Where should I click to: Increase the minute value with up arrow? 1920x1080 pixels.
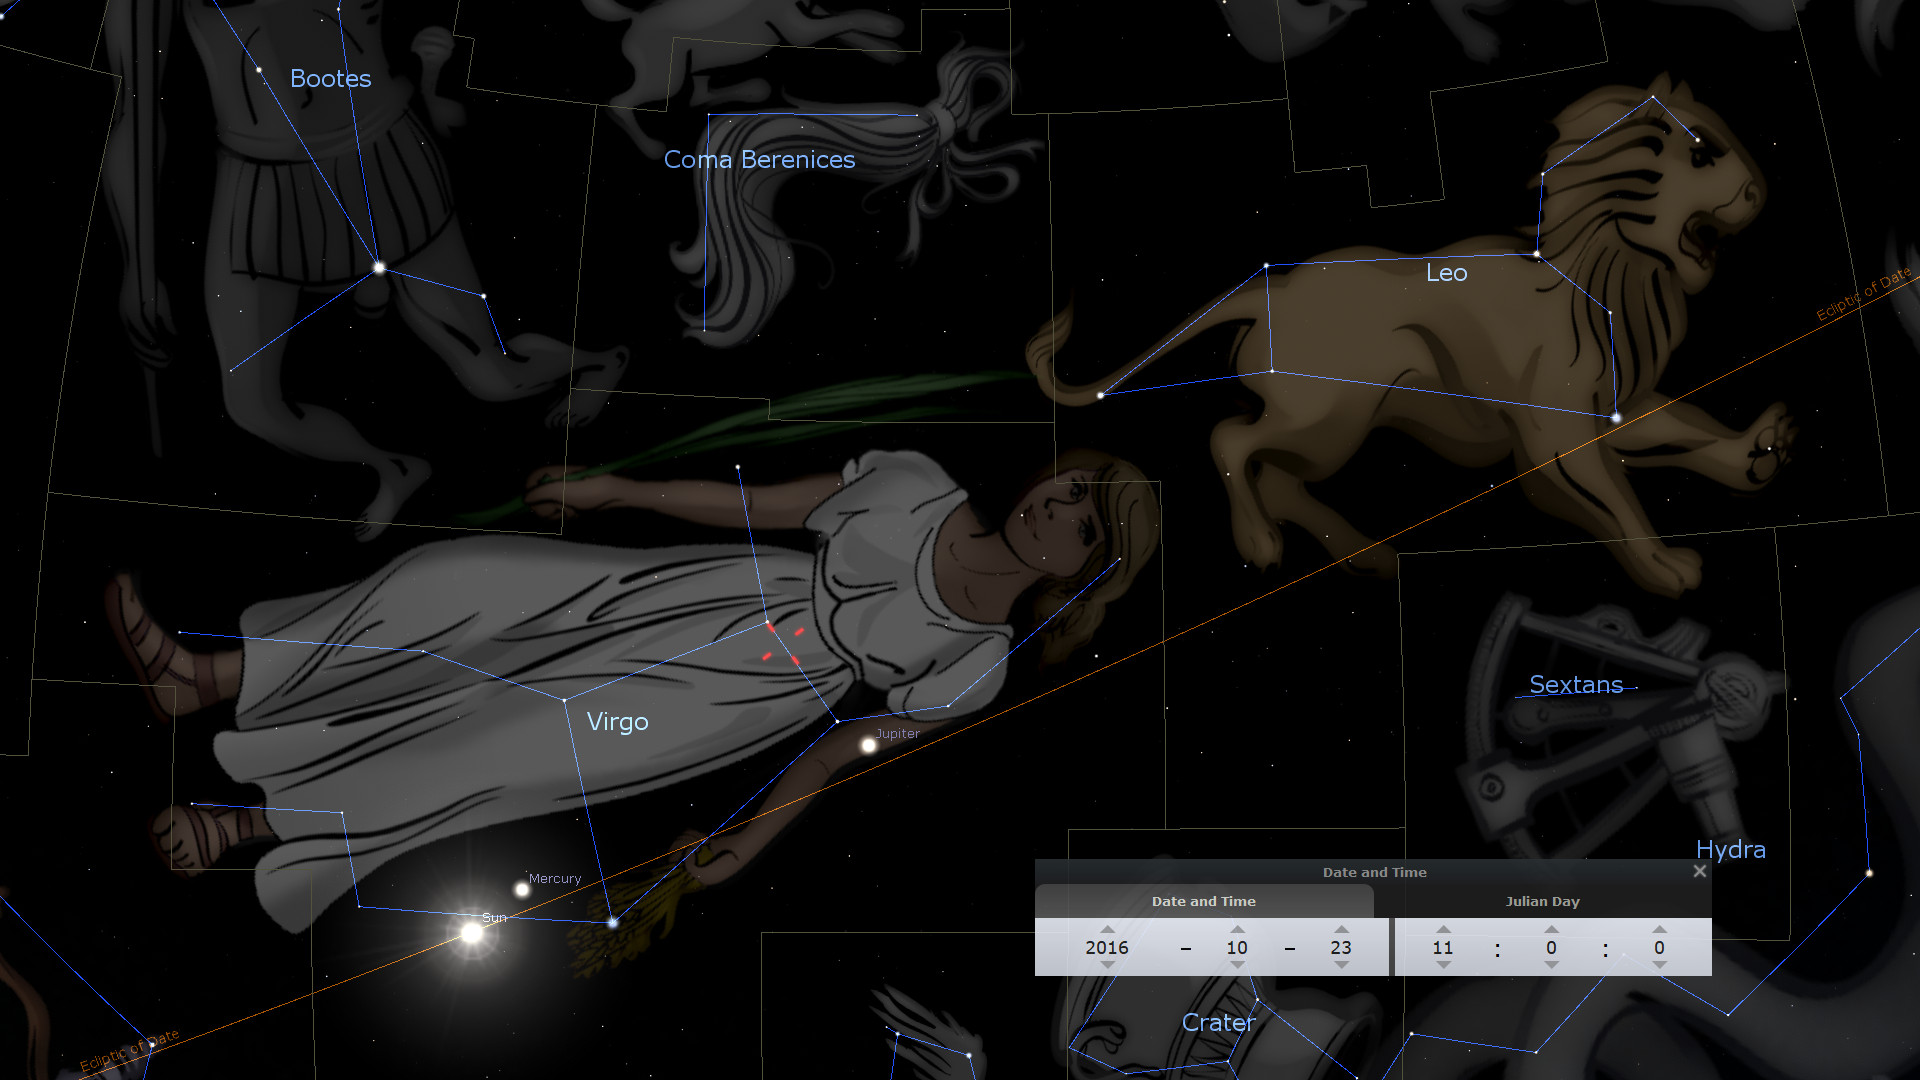point(1551,929)
